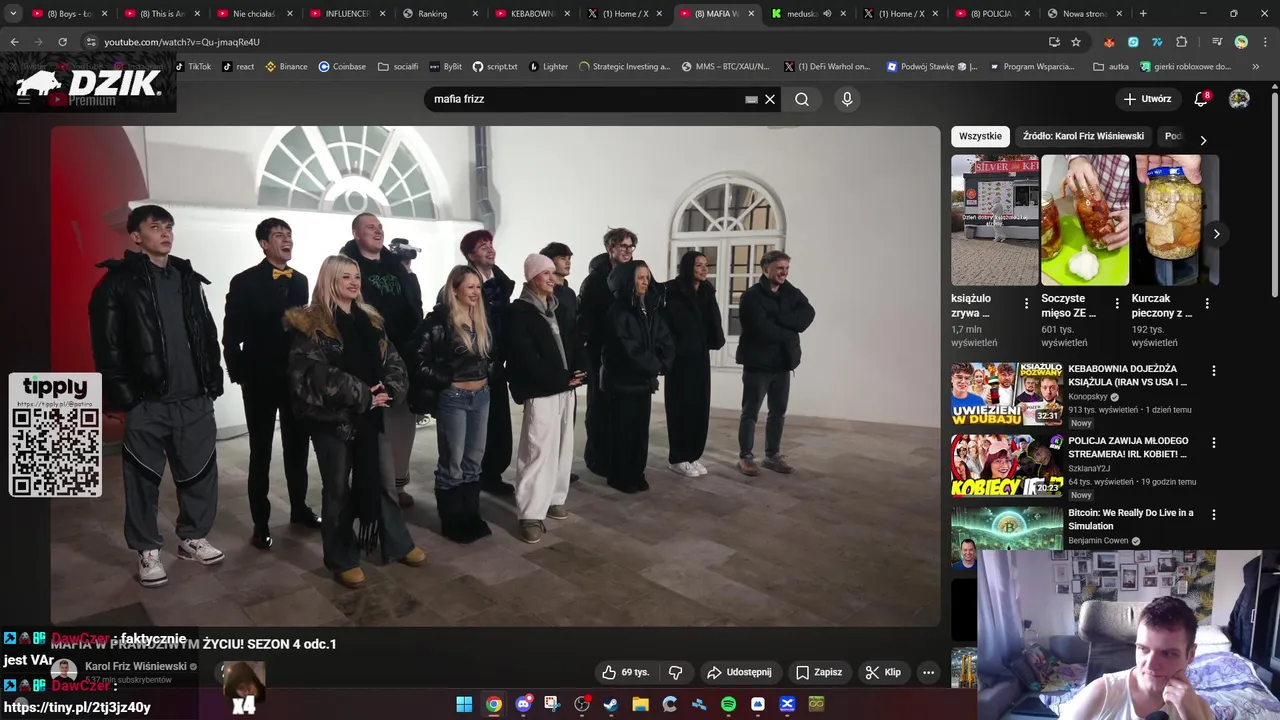
Task: Clear the search text with the X icon
Action: click(770, 99)
